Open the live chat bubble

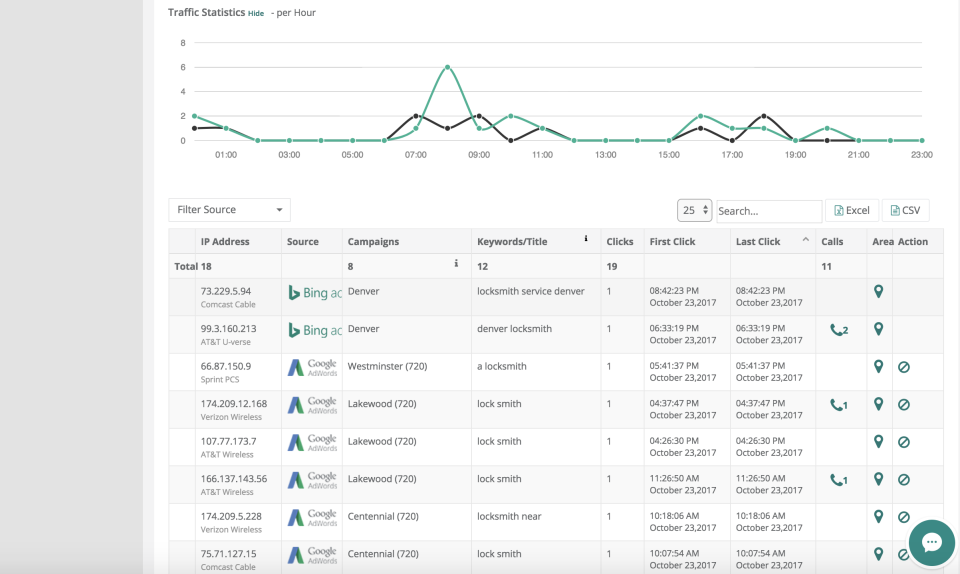(931, 542)
